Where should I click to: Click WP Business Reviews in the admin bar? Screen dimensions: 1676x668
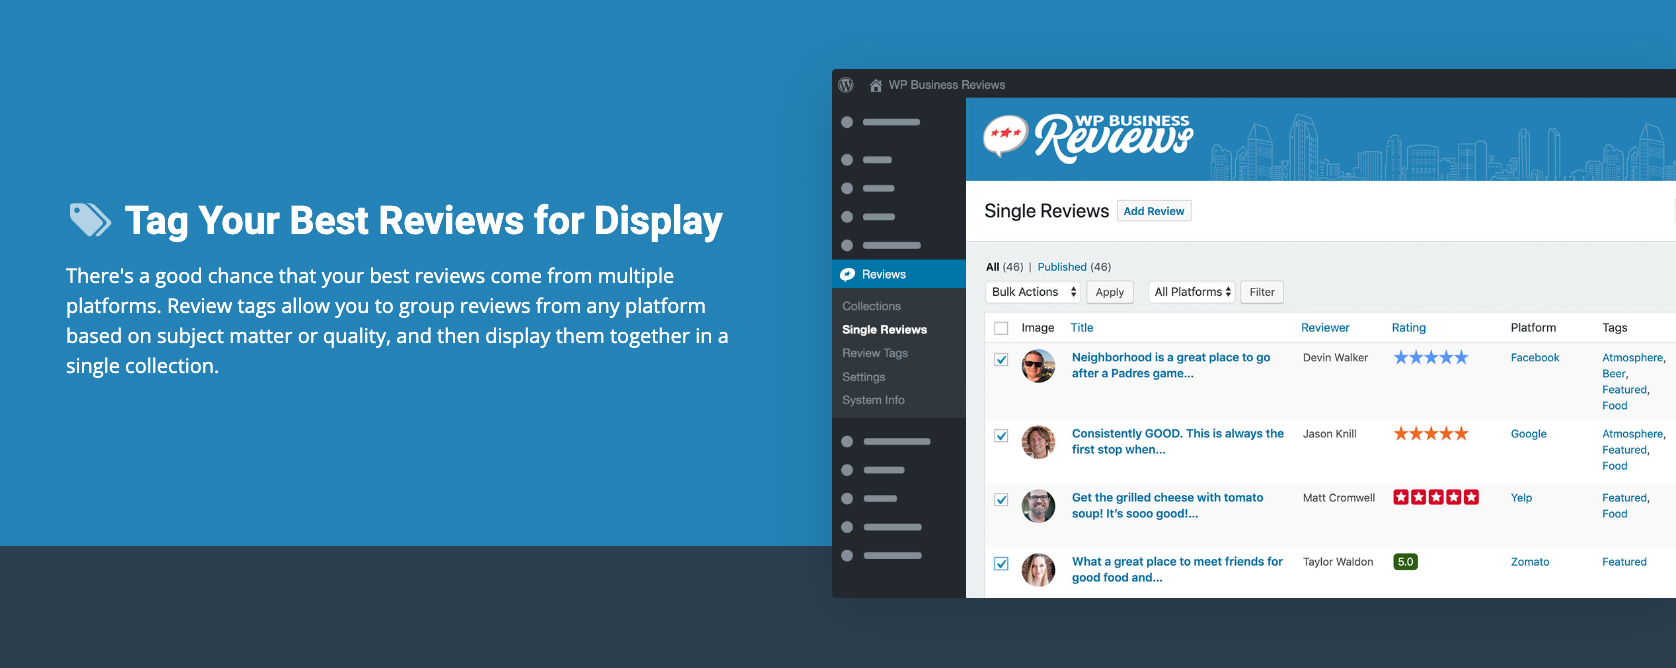[947, 85]
